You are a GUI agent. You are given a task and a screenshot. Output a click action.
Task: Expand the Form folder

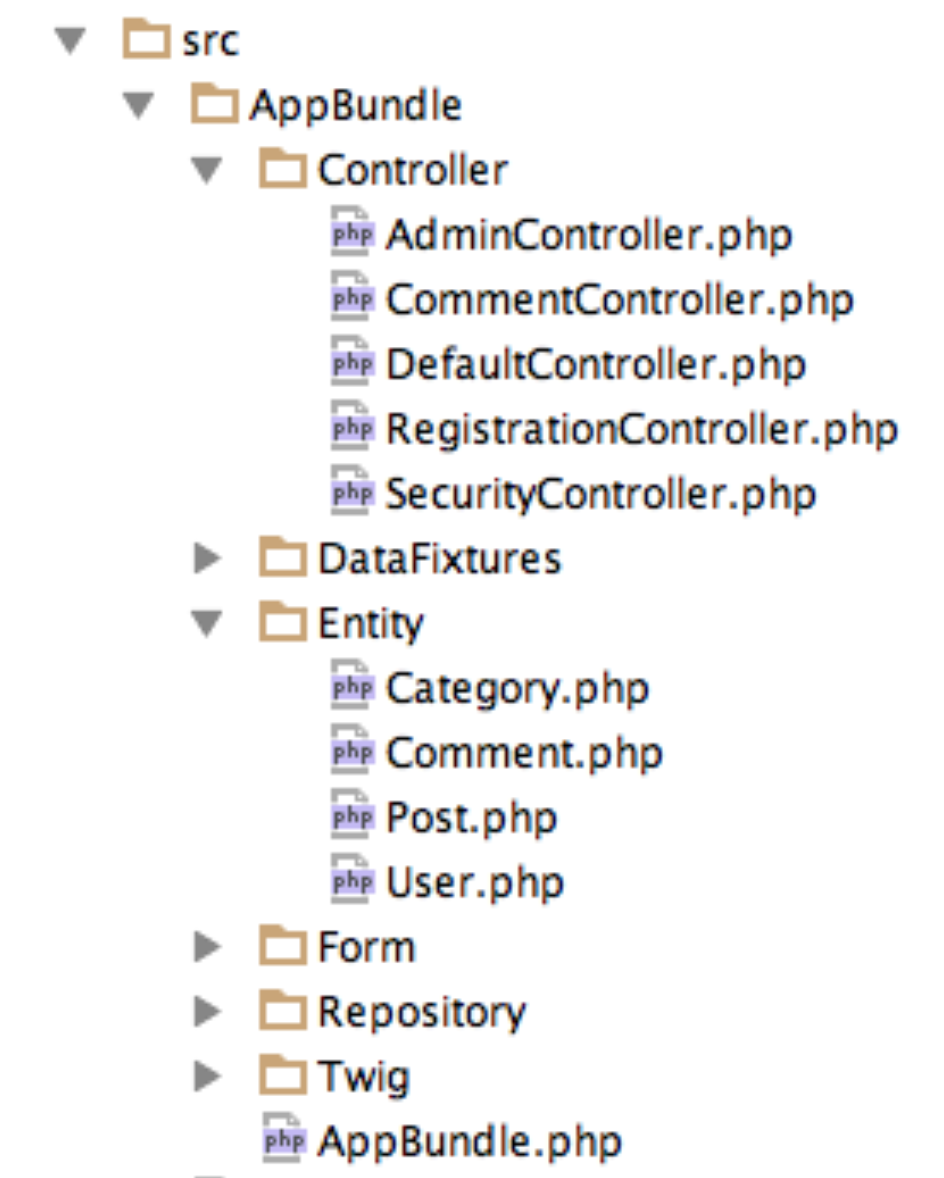pos(208,947)
